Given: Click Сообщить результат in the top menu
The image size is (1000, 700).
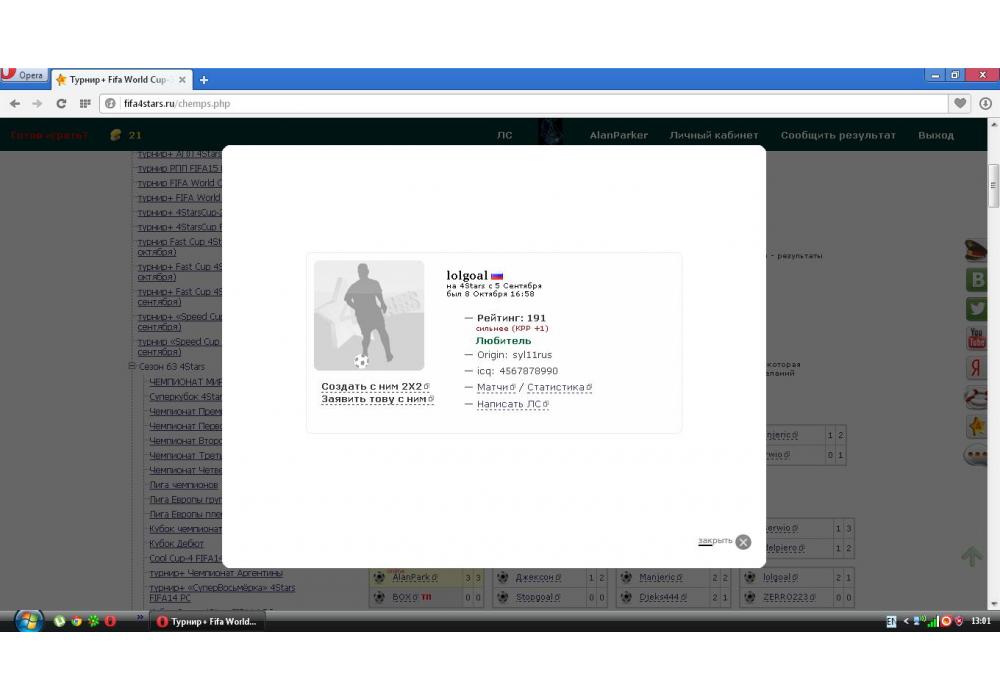Looking at the screenshot, I should [838, 135].
